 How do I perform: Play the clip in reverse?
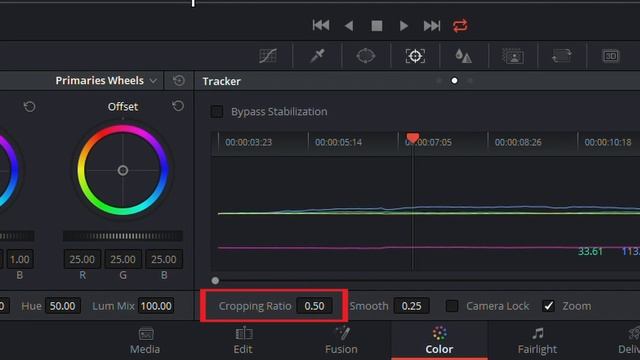(349, 26)
